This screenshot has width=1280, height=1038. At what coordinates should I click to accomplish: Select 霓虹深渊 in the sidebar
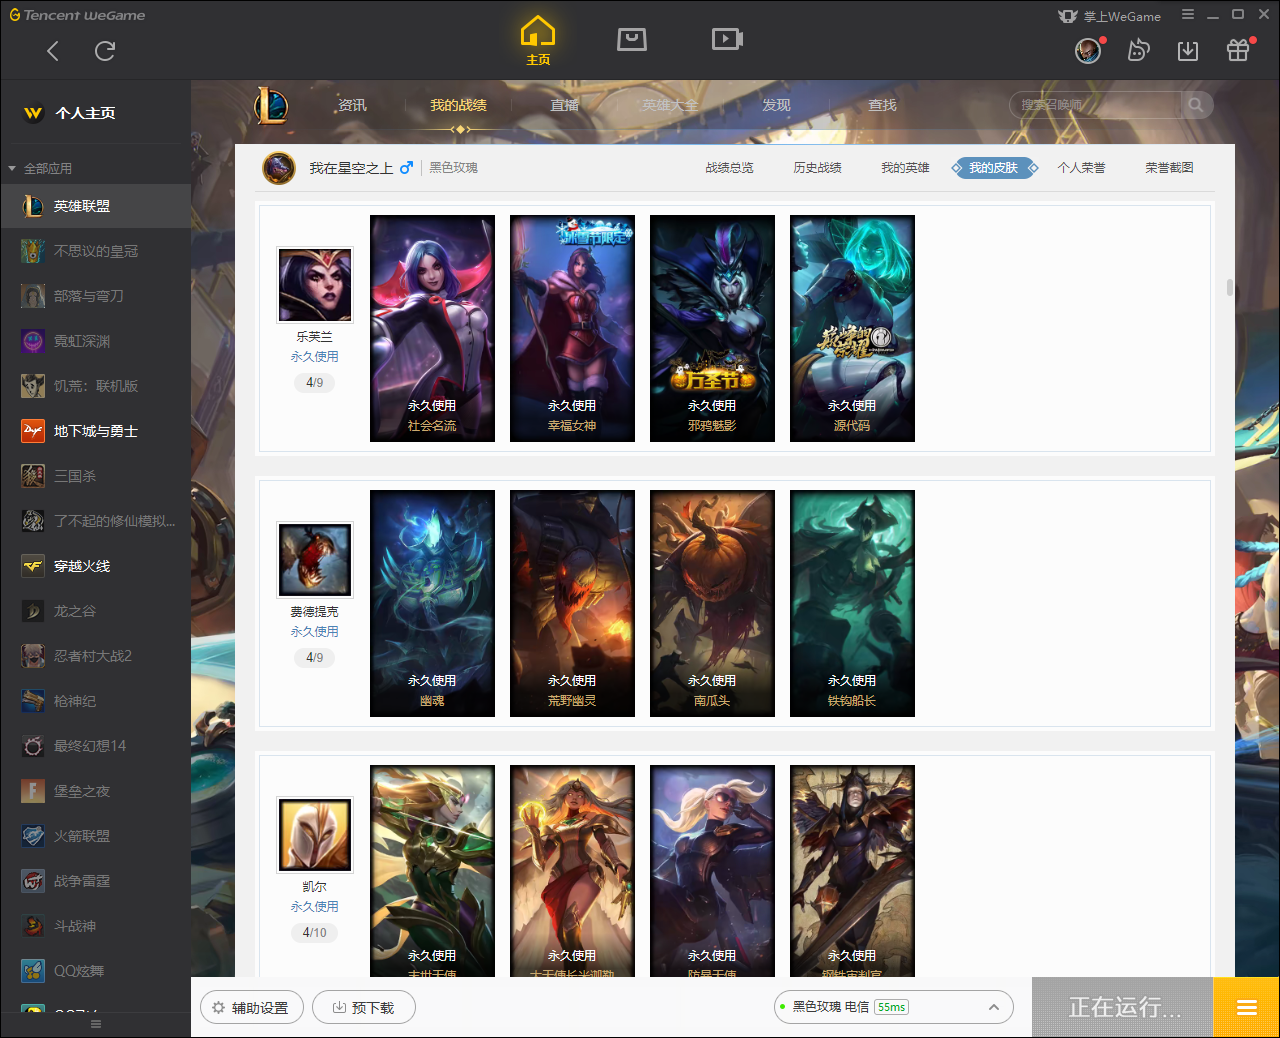tap(95, 341)
